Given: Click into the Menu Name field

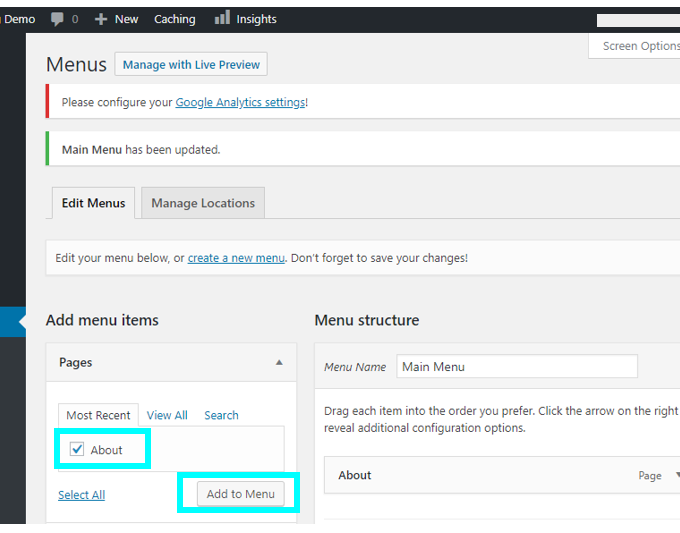Looking at the screenshot, I should 517,366.
